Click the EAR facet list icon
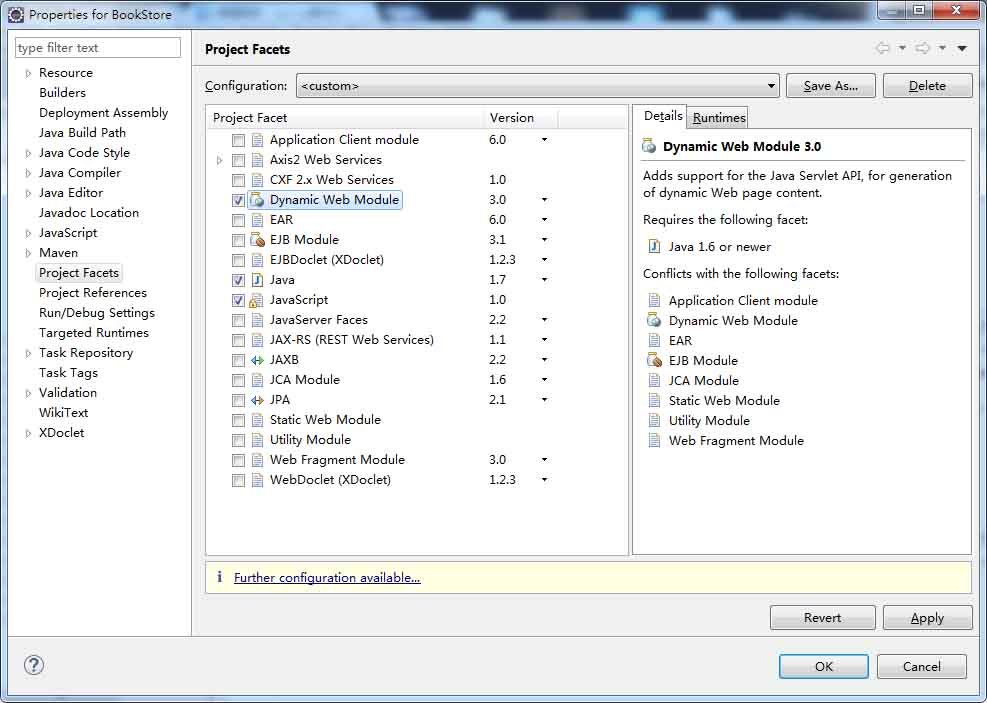Image resolution: width=987 pixels, height=703 pixels. point(257,220)
